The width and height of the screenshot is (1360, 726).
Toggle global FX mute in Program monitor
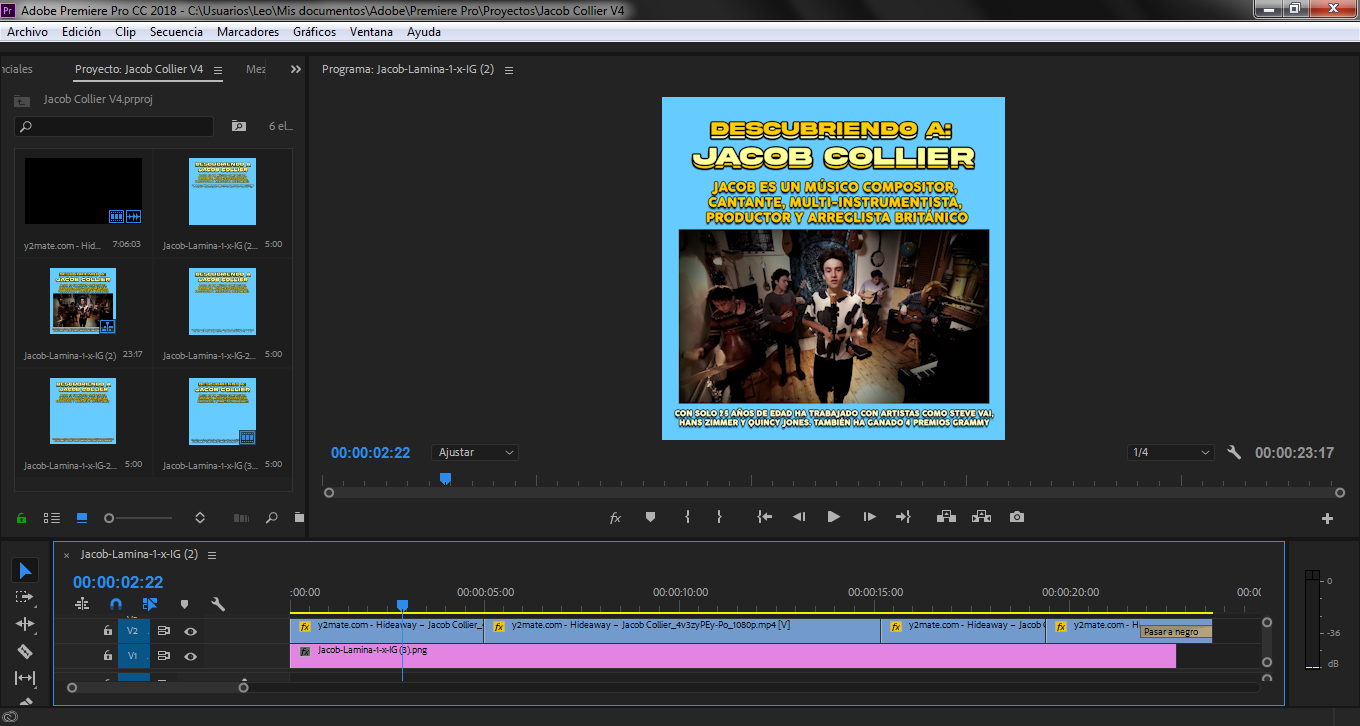click(x=616, y=517)
